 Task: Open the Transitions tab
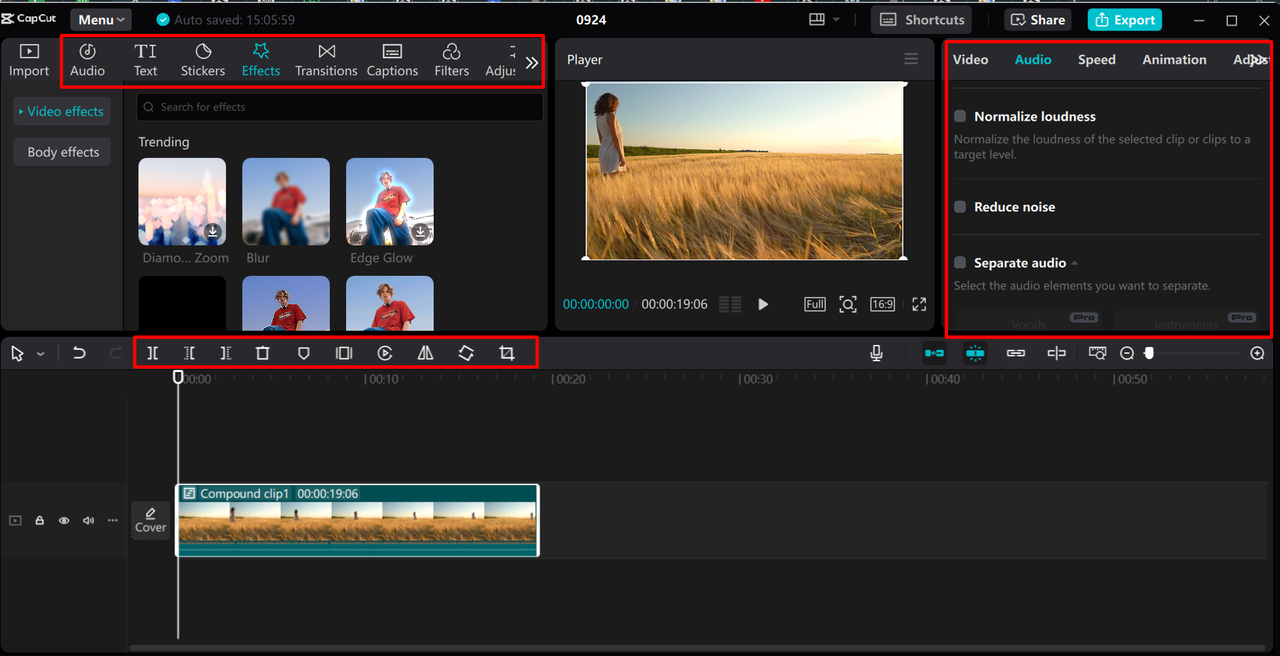coord(326,60)
